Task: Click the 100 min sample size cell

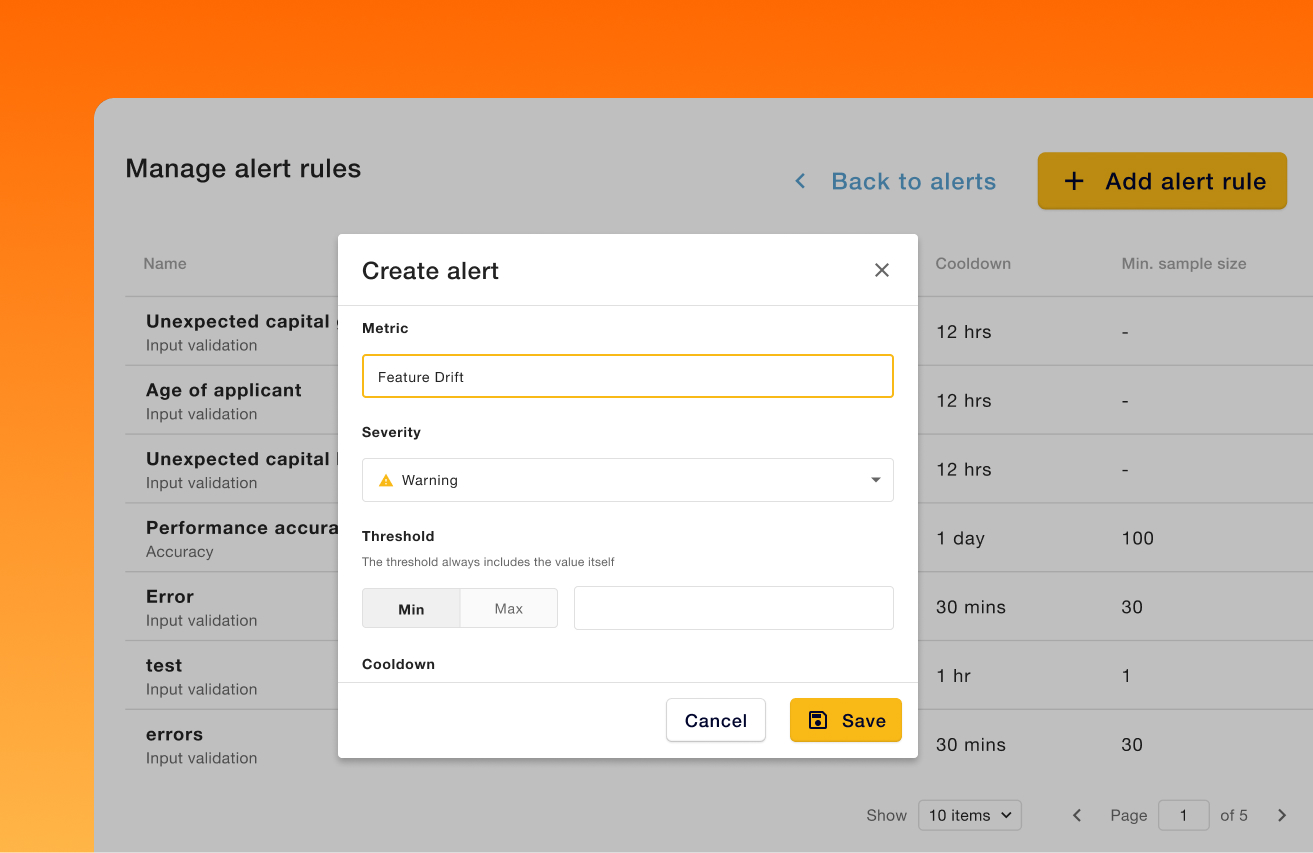Action: 1138,538
